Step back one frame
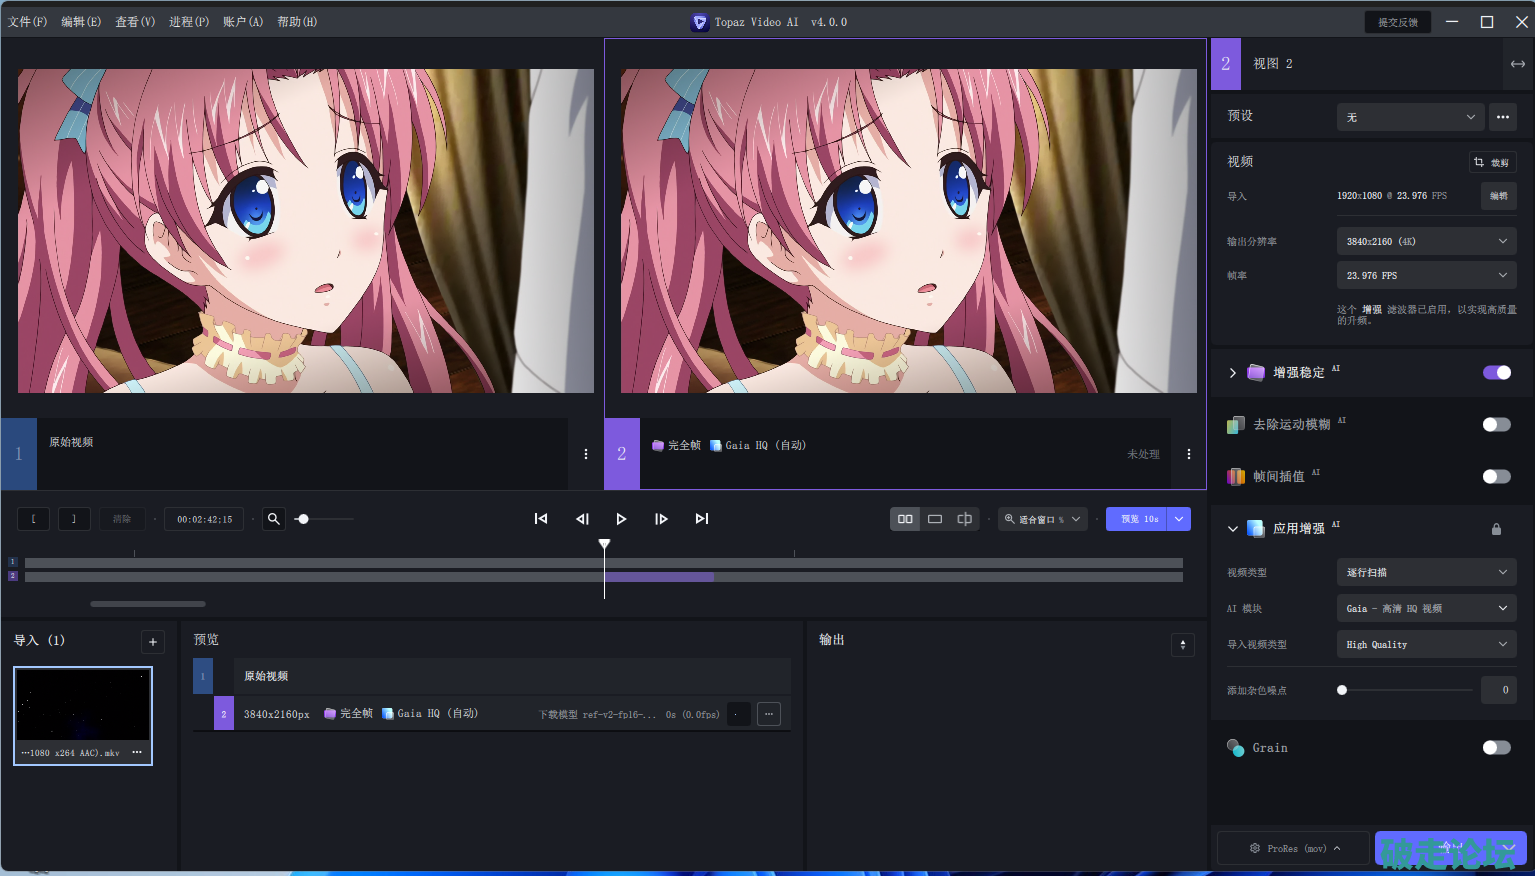The height and width of the screenshot is (876, 1535). pos(582,519)
